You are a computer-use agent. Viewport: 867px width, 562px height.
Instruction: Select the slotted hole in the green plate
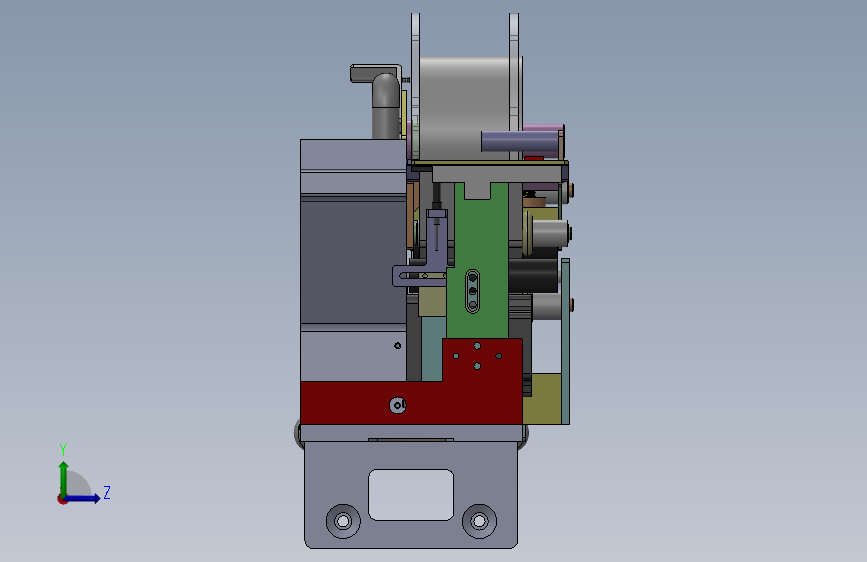coord(472,292)
